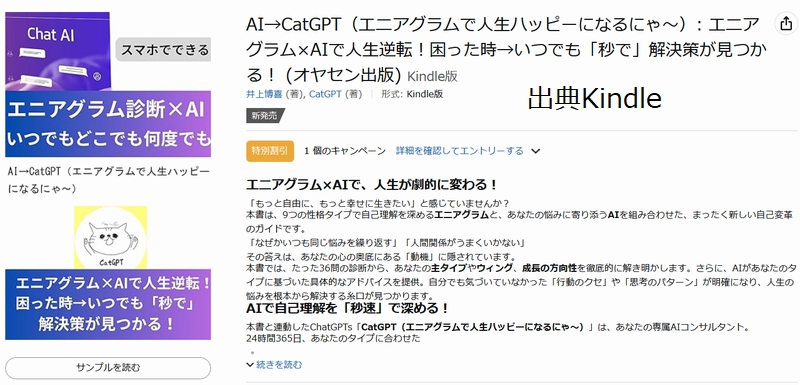
Task: Open the author link 井上博喜
Action: (265, 94)
